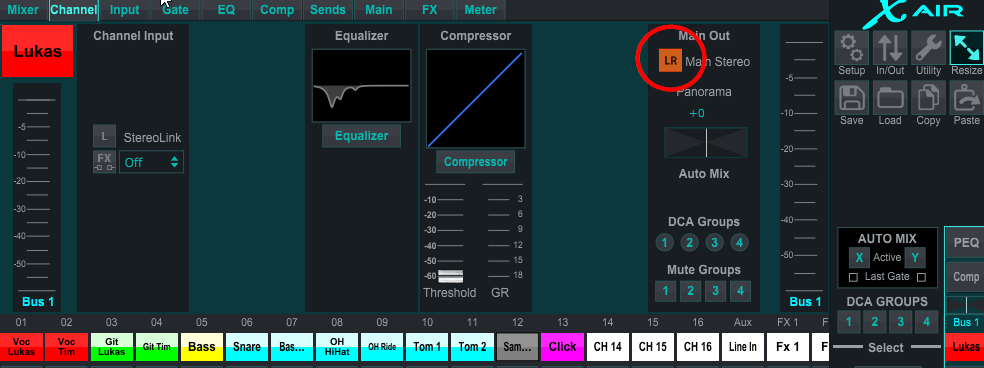Assign channel to DCA Group 3
984x368 pixels.
714,242
